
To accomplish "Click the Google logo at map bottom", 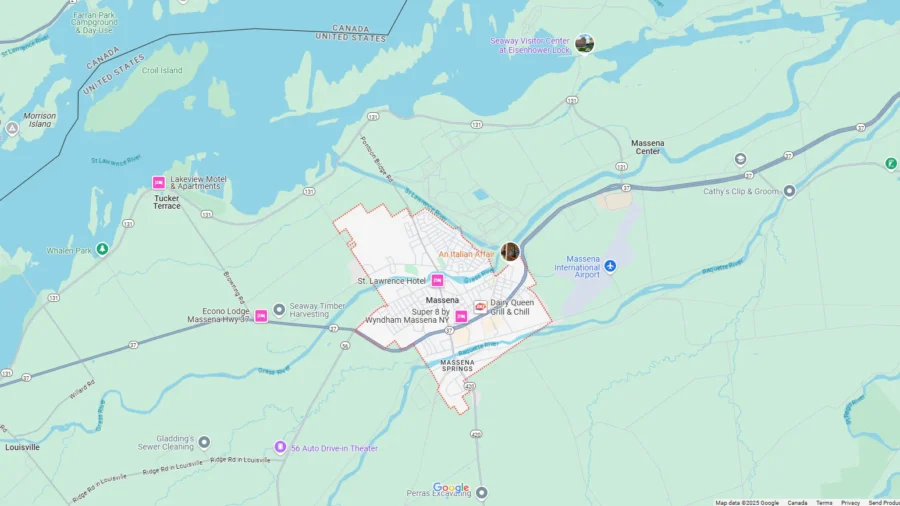I will coord(451,488).
